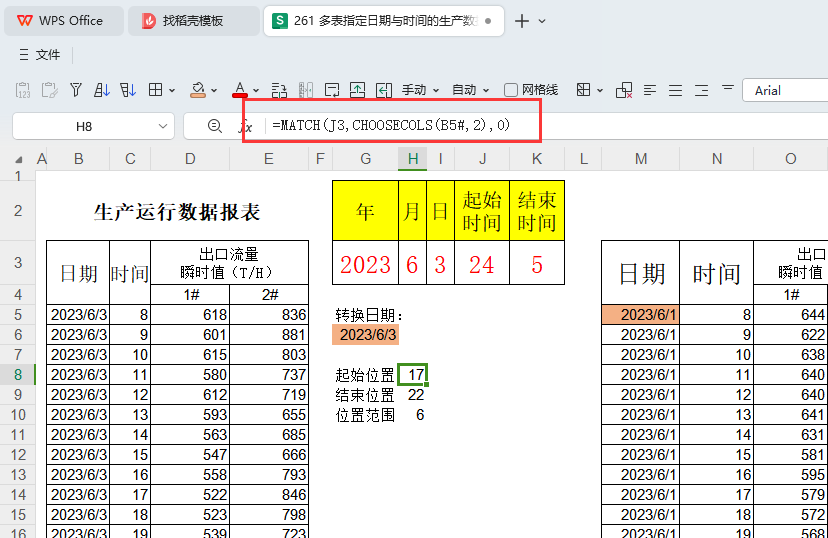Select column M header

[x=641, y=159]
